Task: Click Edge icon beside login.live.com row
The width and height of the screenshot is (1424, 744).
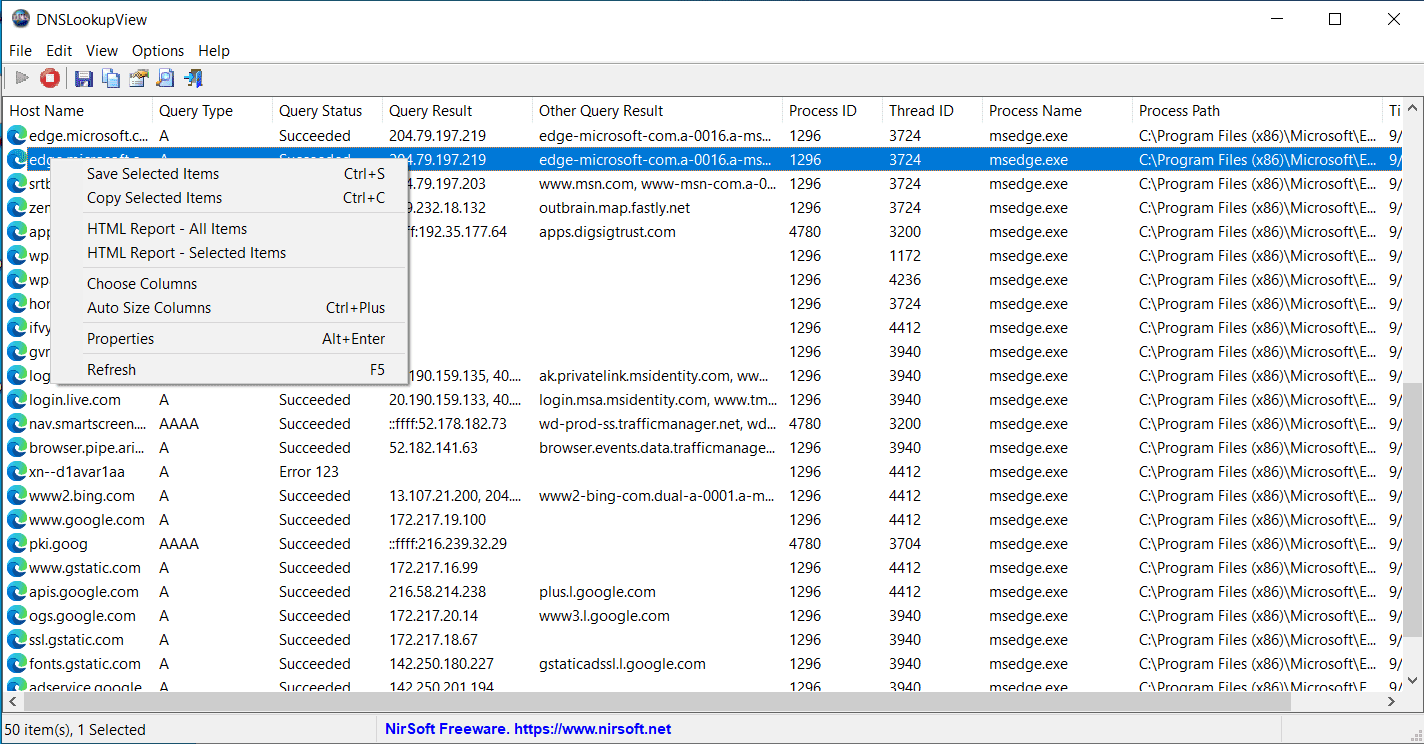Action: tap(17, 400)
